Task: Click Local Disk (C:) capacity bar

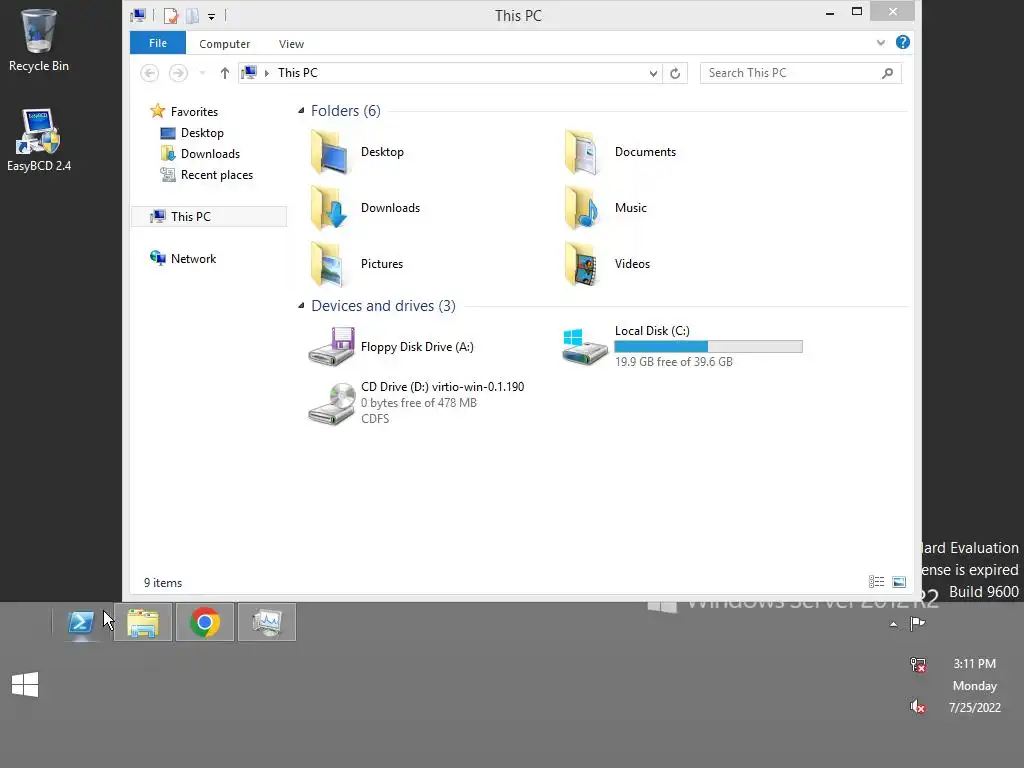Action: pyautogui.click(x=709, y=347)
